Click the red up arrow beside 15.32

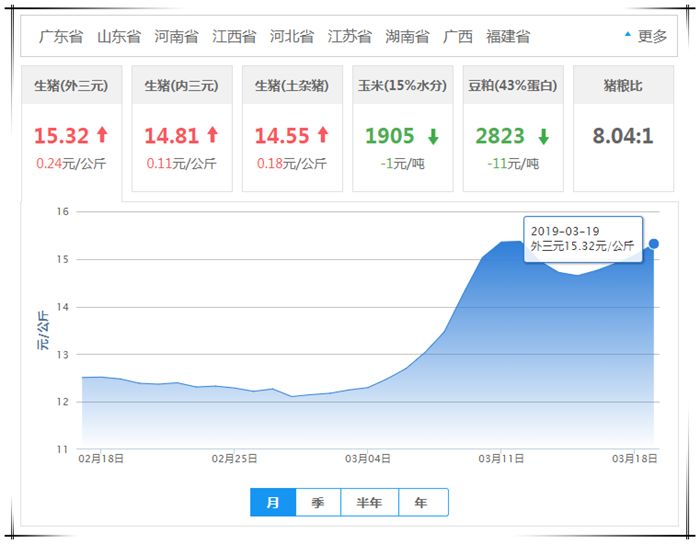coord(101,134)
